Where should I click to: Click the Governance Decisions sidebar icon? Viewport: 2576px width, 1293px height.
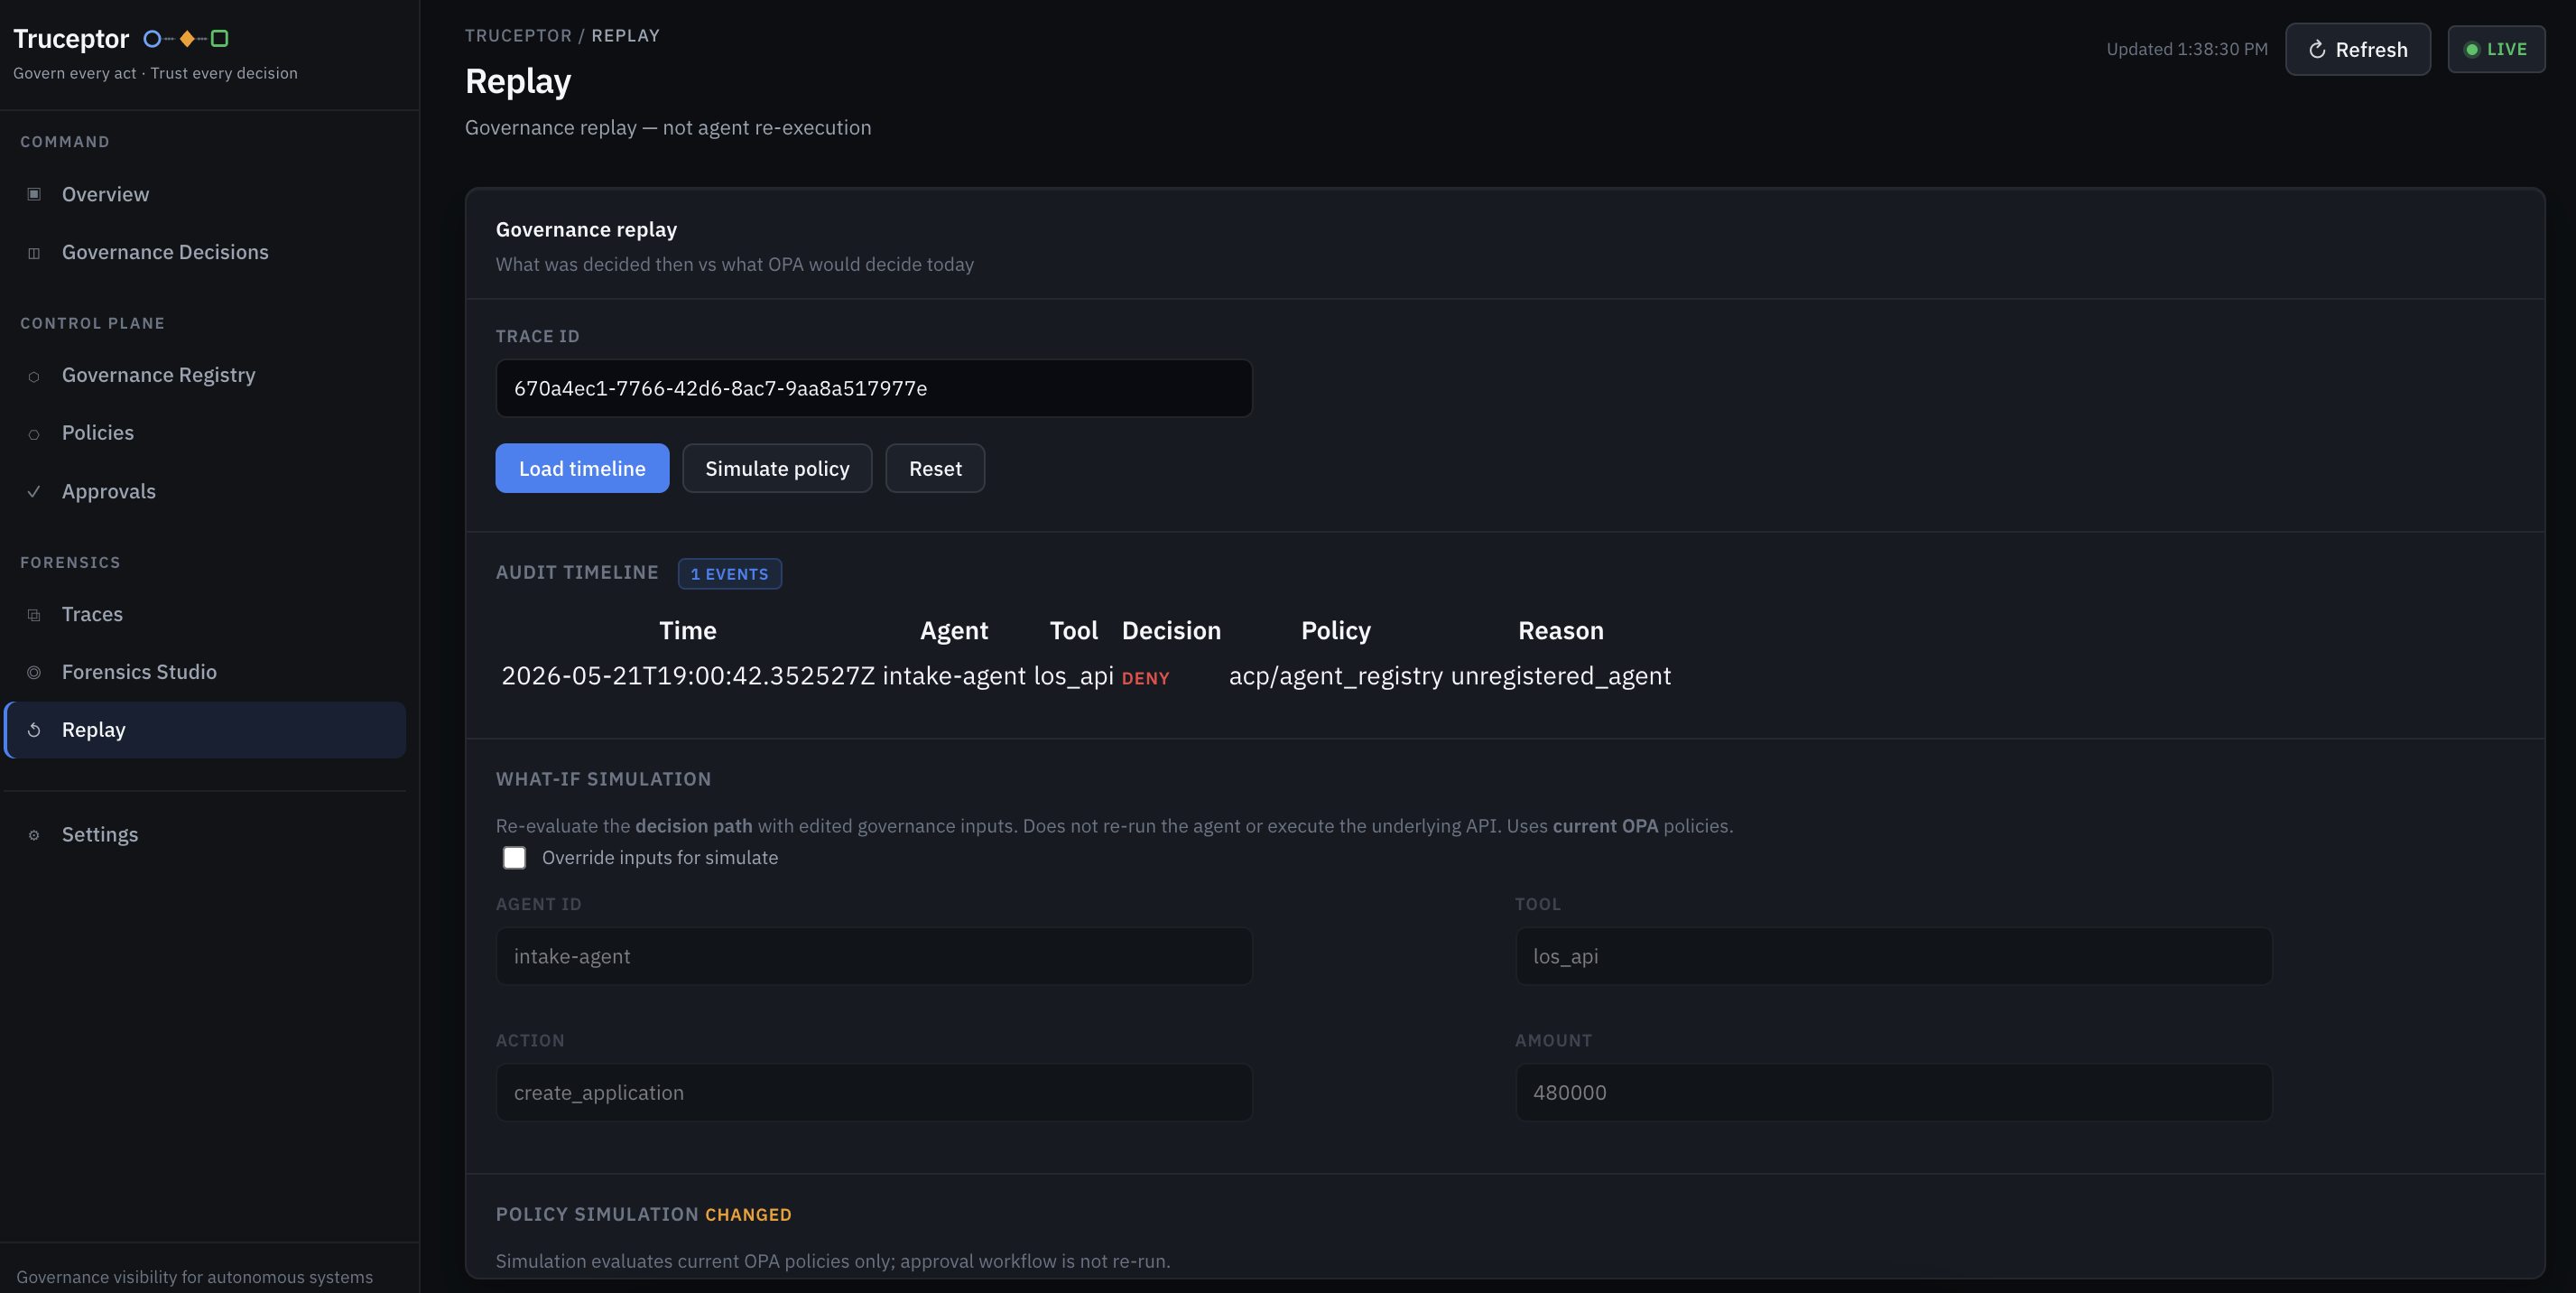[34, 253]
